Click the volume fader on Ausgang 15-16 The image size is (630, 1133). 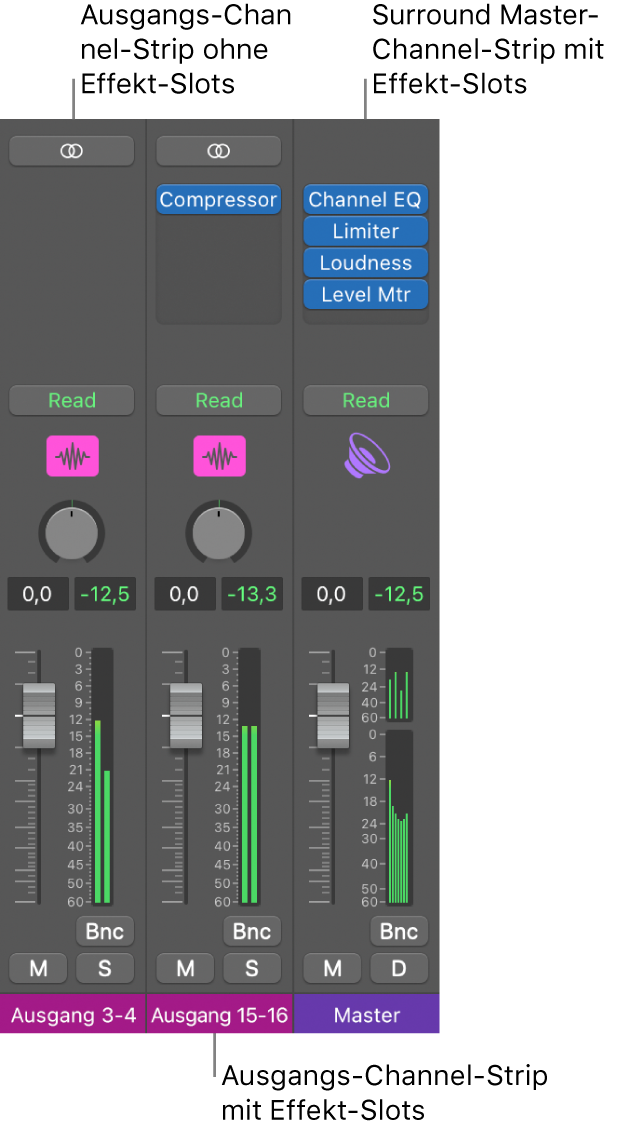tap(186, 715)
